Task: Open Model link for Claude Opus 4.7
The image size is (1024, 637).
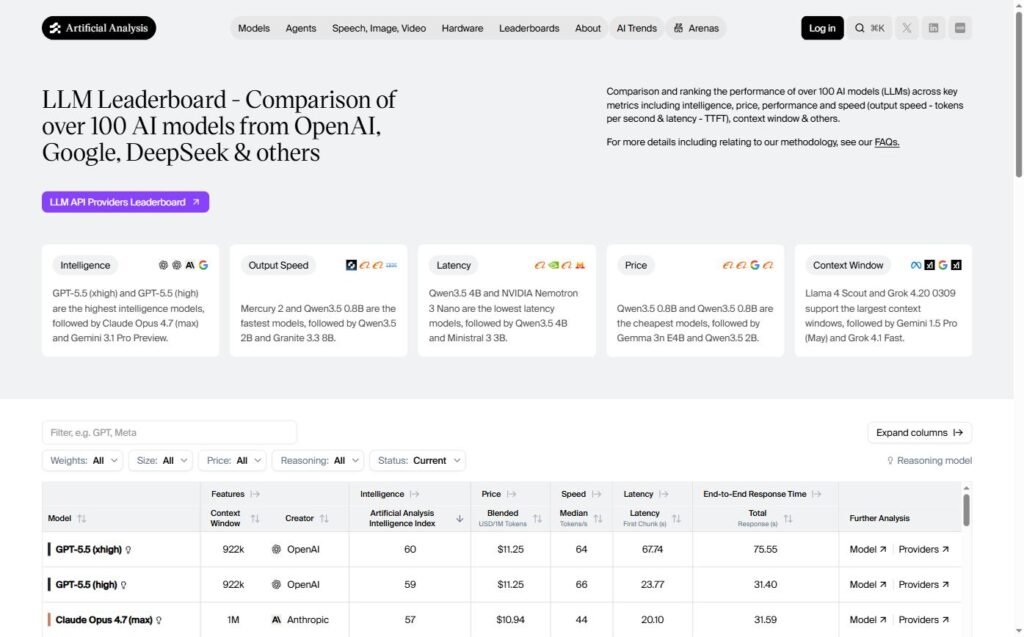Action: (x=868, y=620)
